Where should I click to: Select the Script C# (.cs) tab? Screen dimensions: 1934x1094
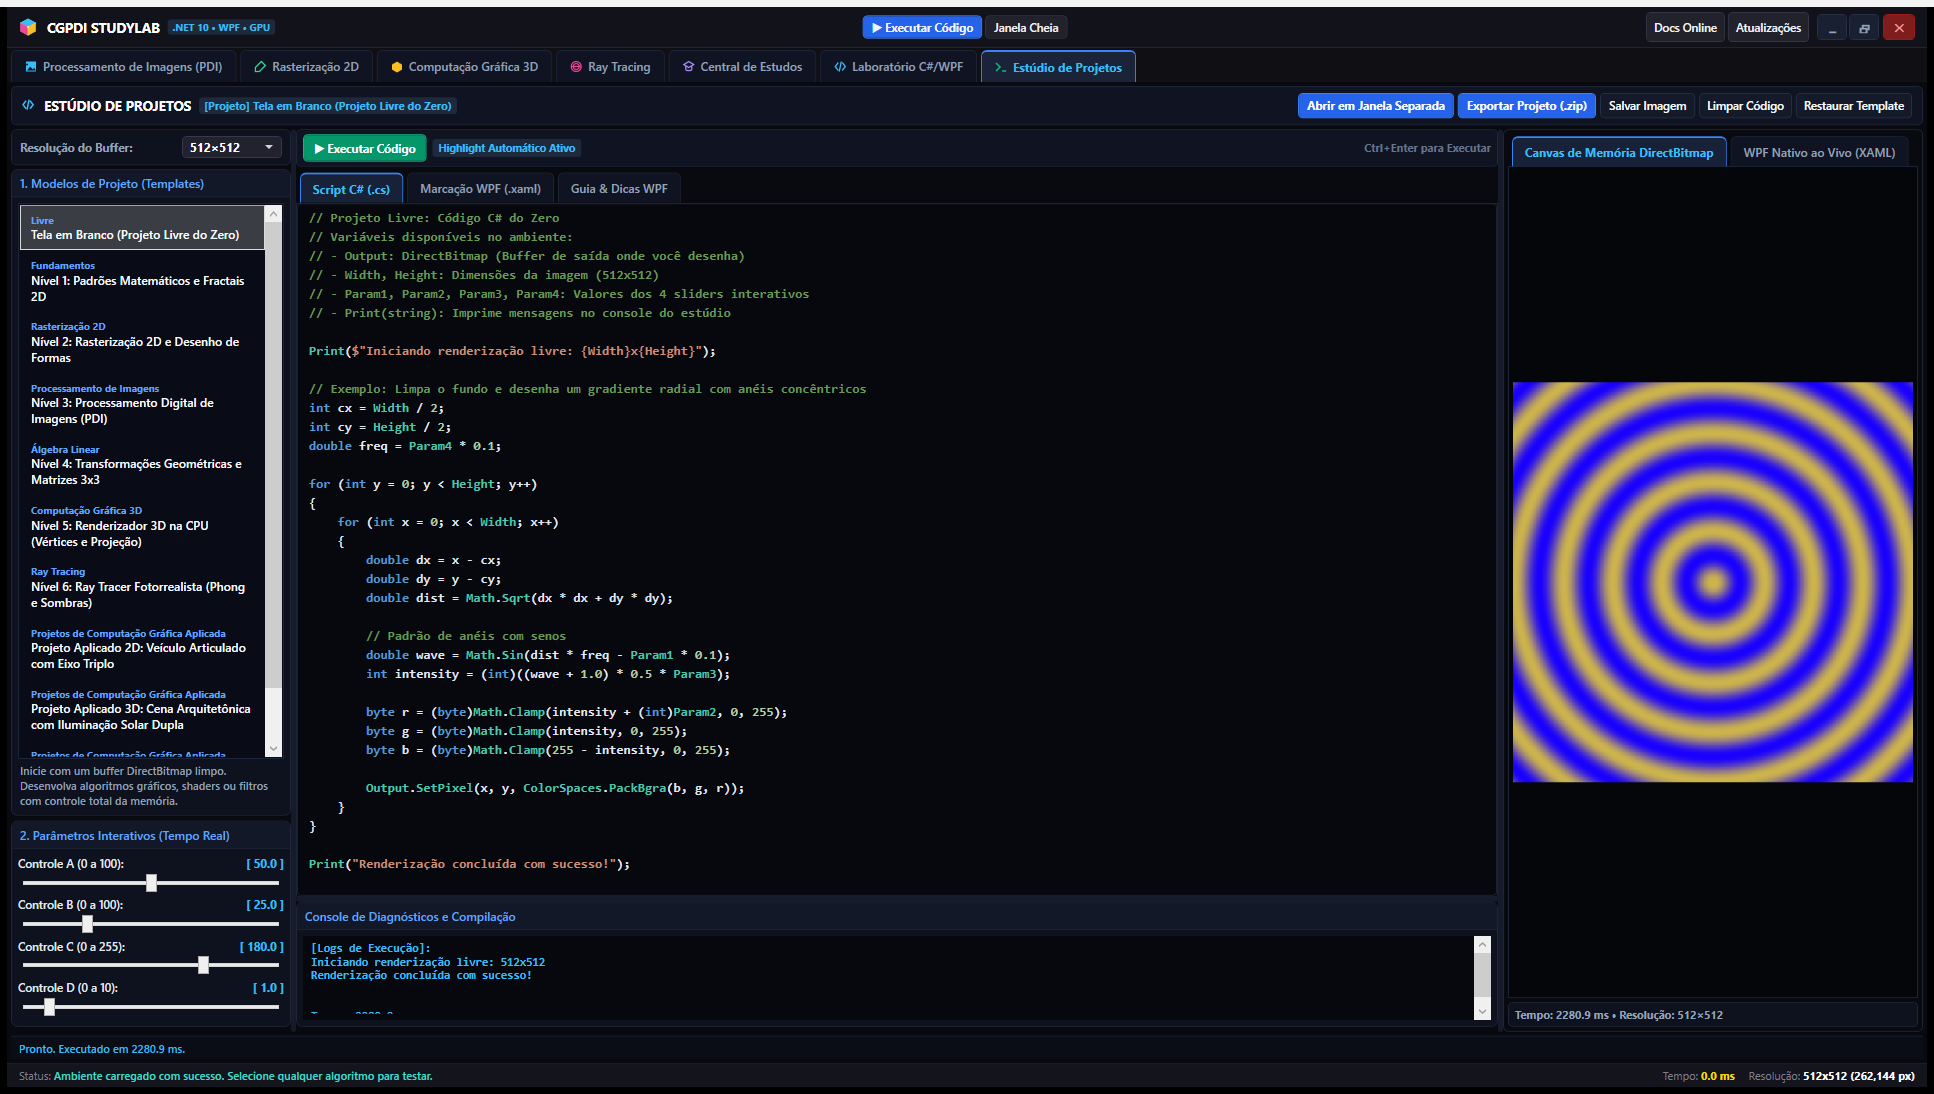point(351,189)
